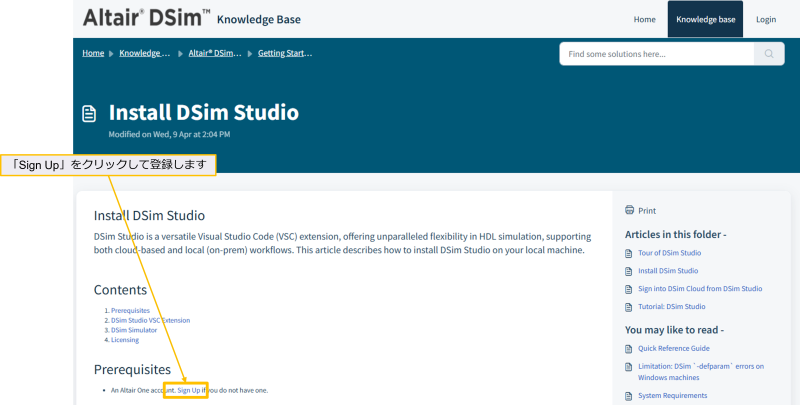800x405 pixels.
Task: Open the System Requirements article
Action: tap(672, 395)
